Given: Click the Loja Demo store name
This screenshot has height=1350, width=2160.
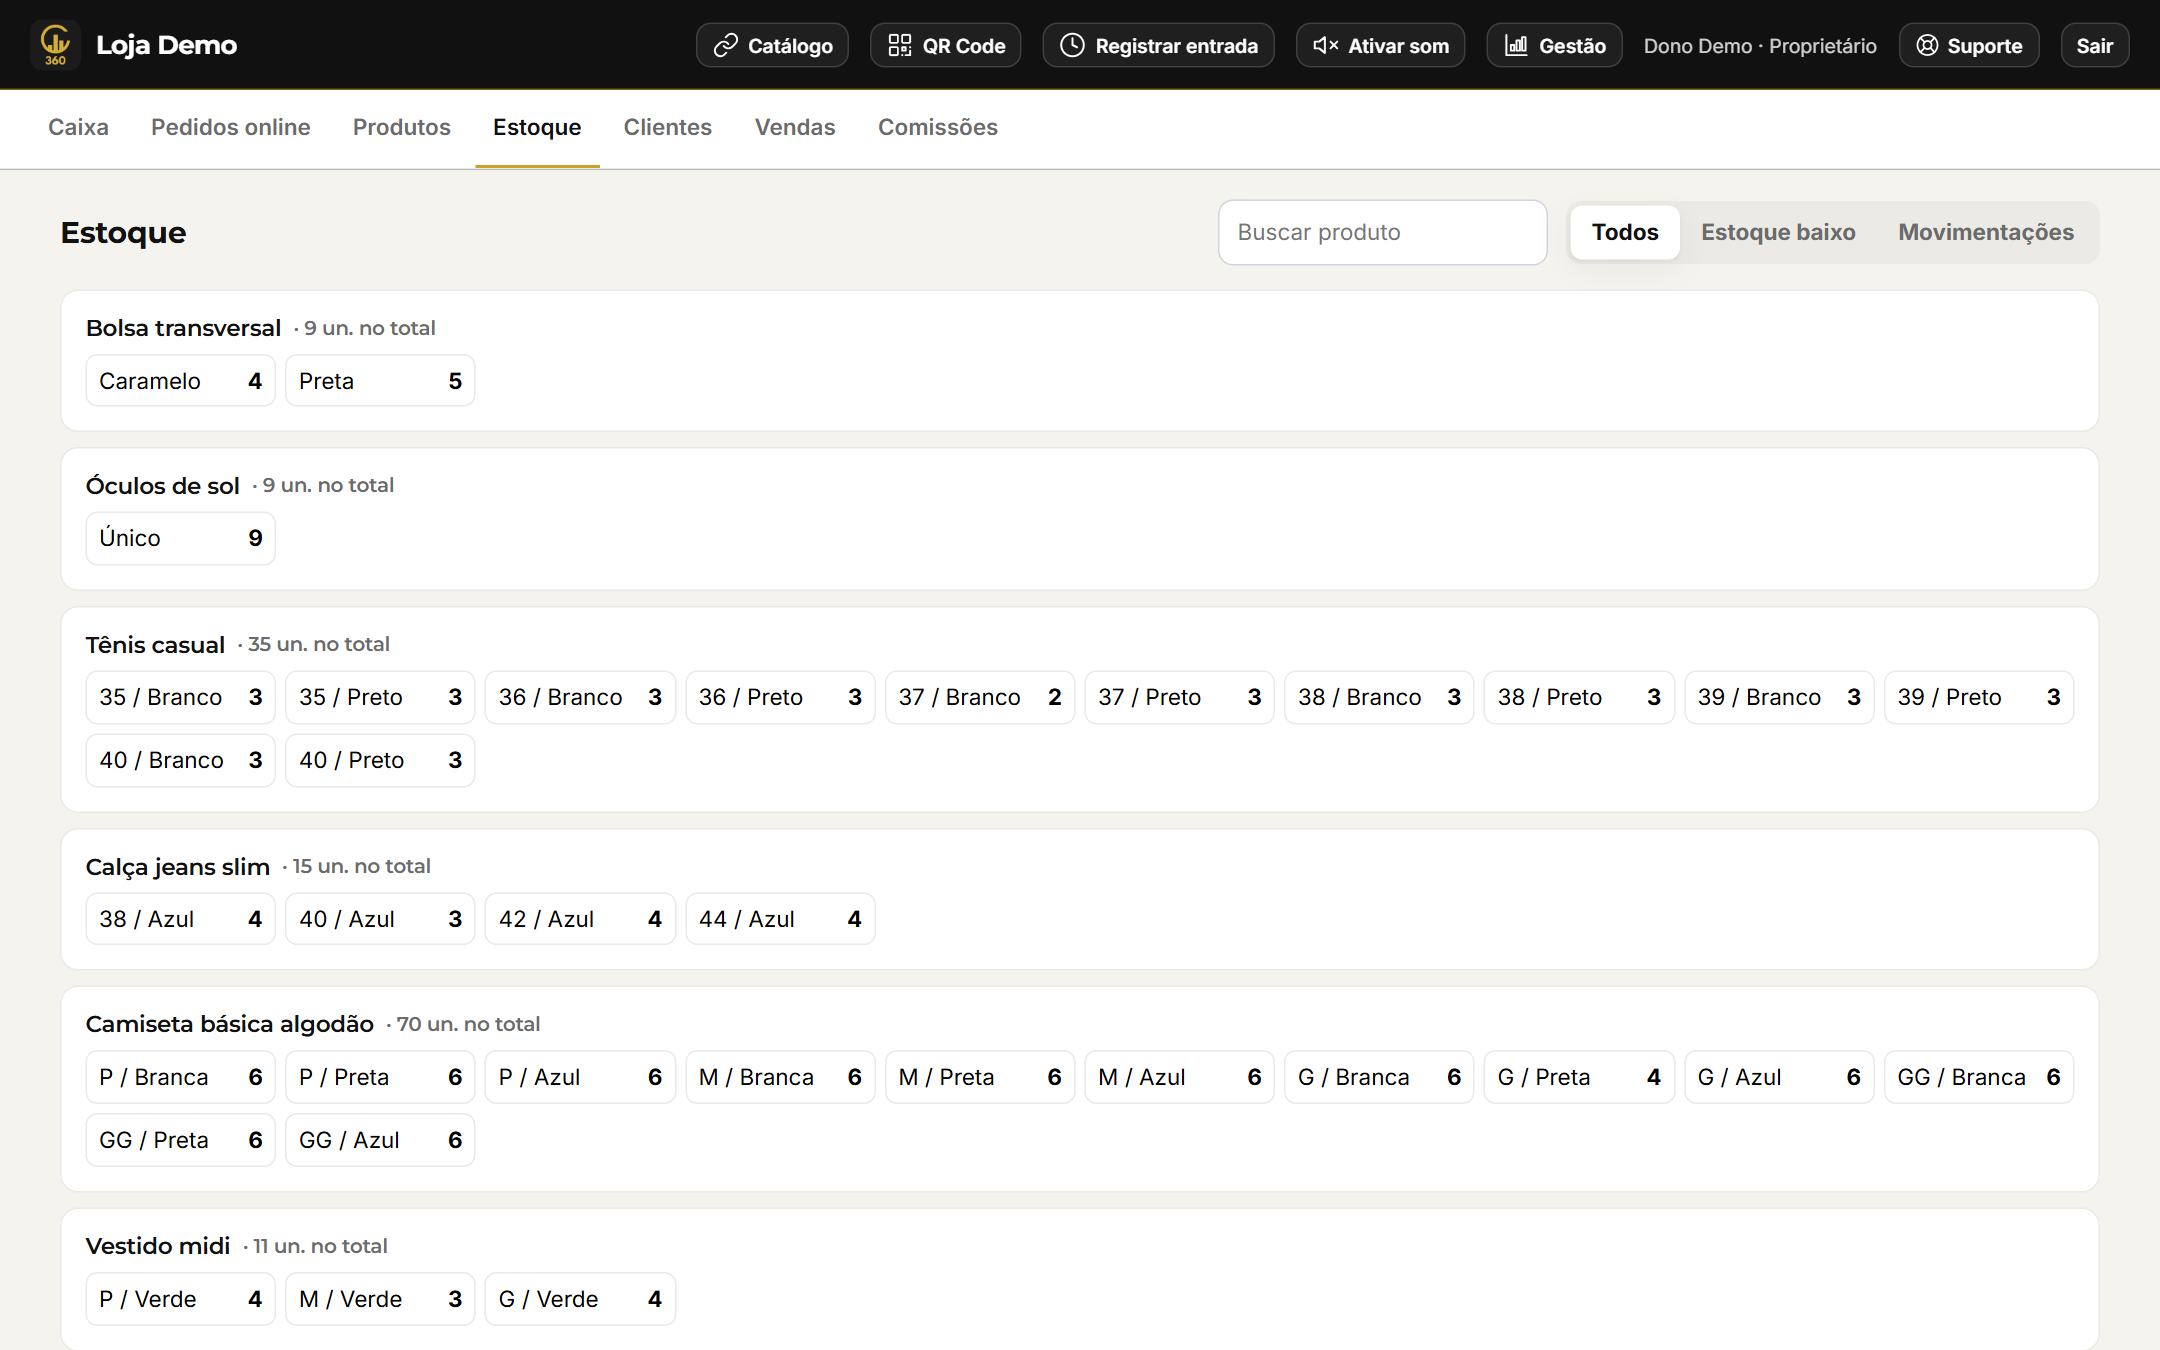Looking at the screenshot, I should pyautogui.click(x=166, y=46).
